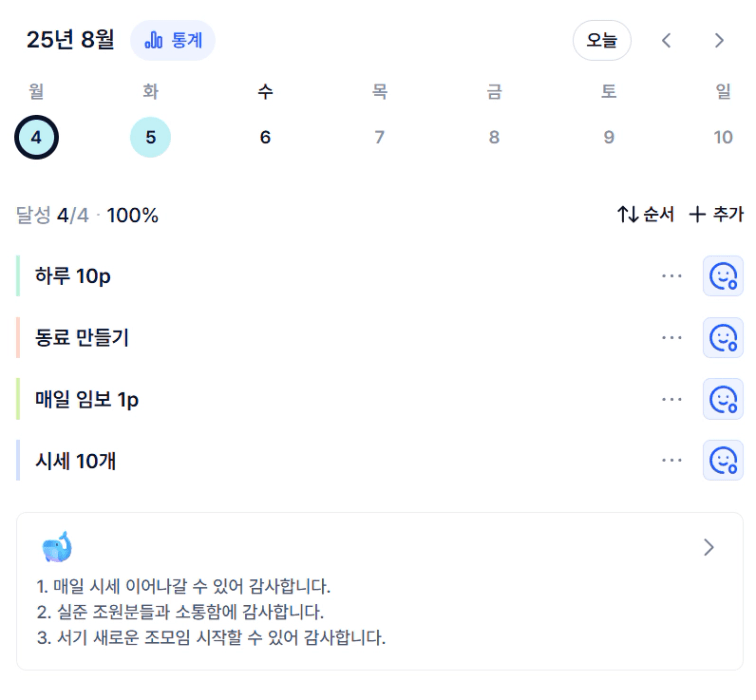Click the 순서 sort order button
756x700 pixels.
pos(646,215)
